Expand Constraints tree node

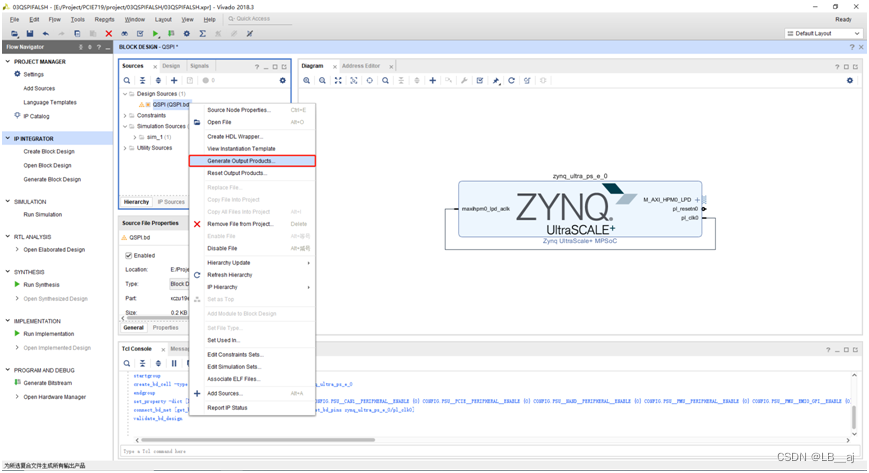pos(125,115)
